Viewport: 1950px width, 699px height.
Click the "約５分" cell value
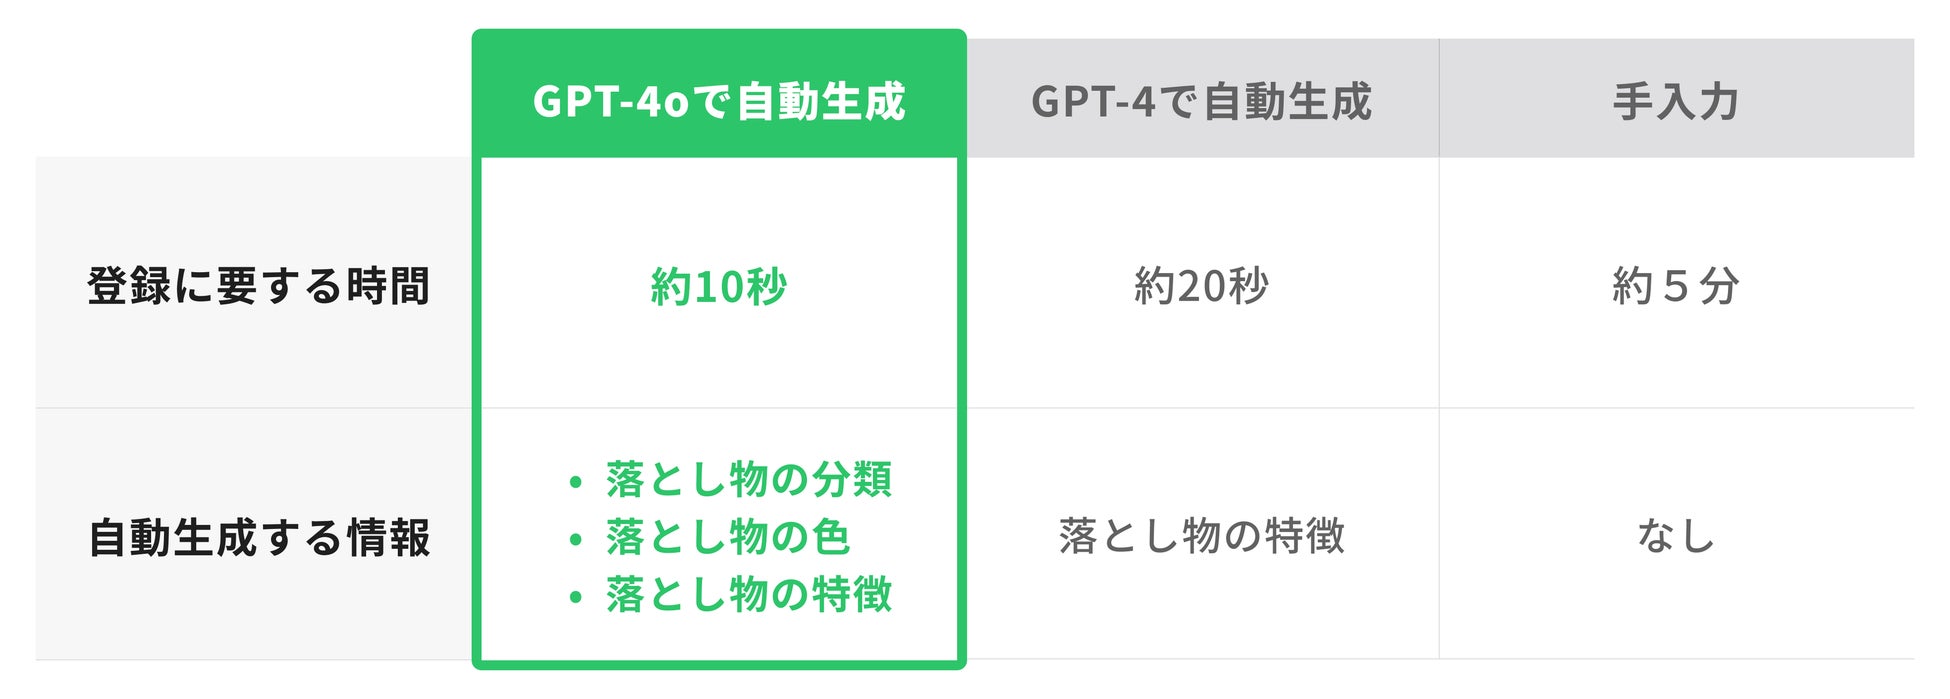1675,286
